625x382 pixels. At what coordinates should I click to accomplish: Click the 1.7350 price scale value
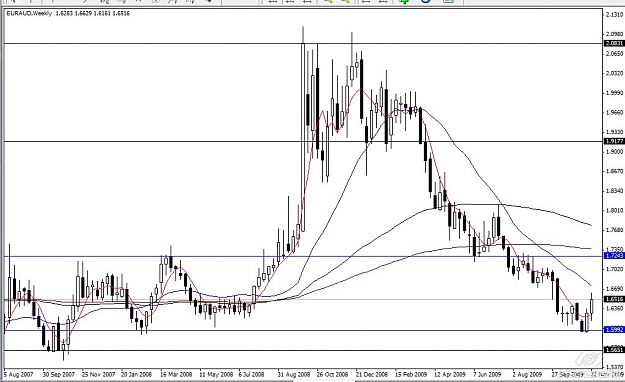[x=614, y=249]
